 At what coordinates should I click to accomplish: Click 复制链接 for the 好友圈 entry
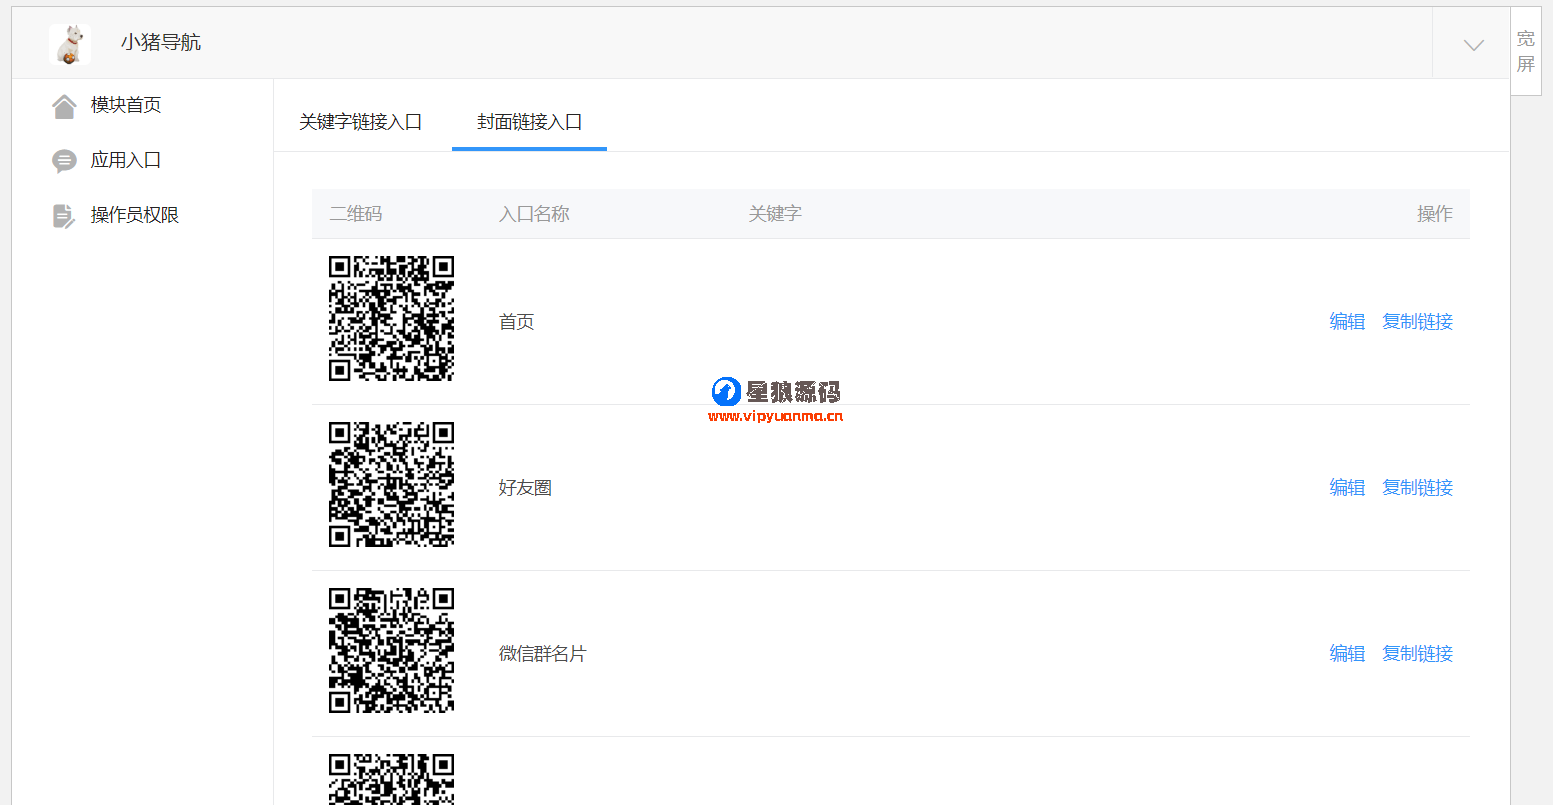click(x=1417, y=488)
